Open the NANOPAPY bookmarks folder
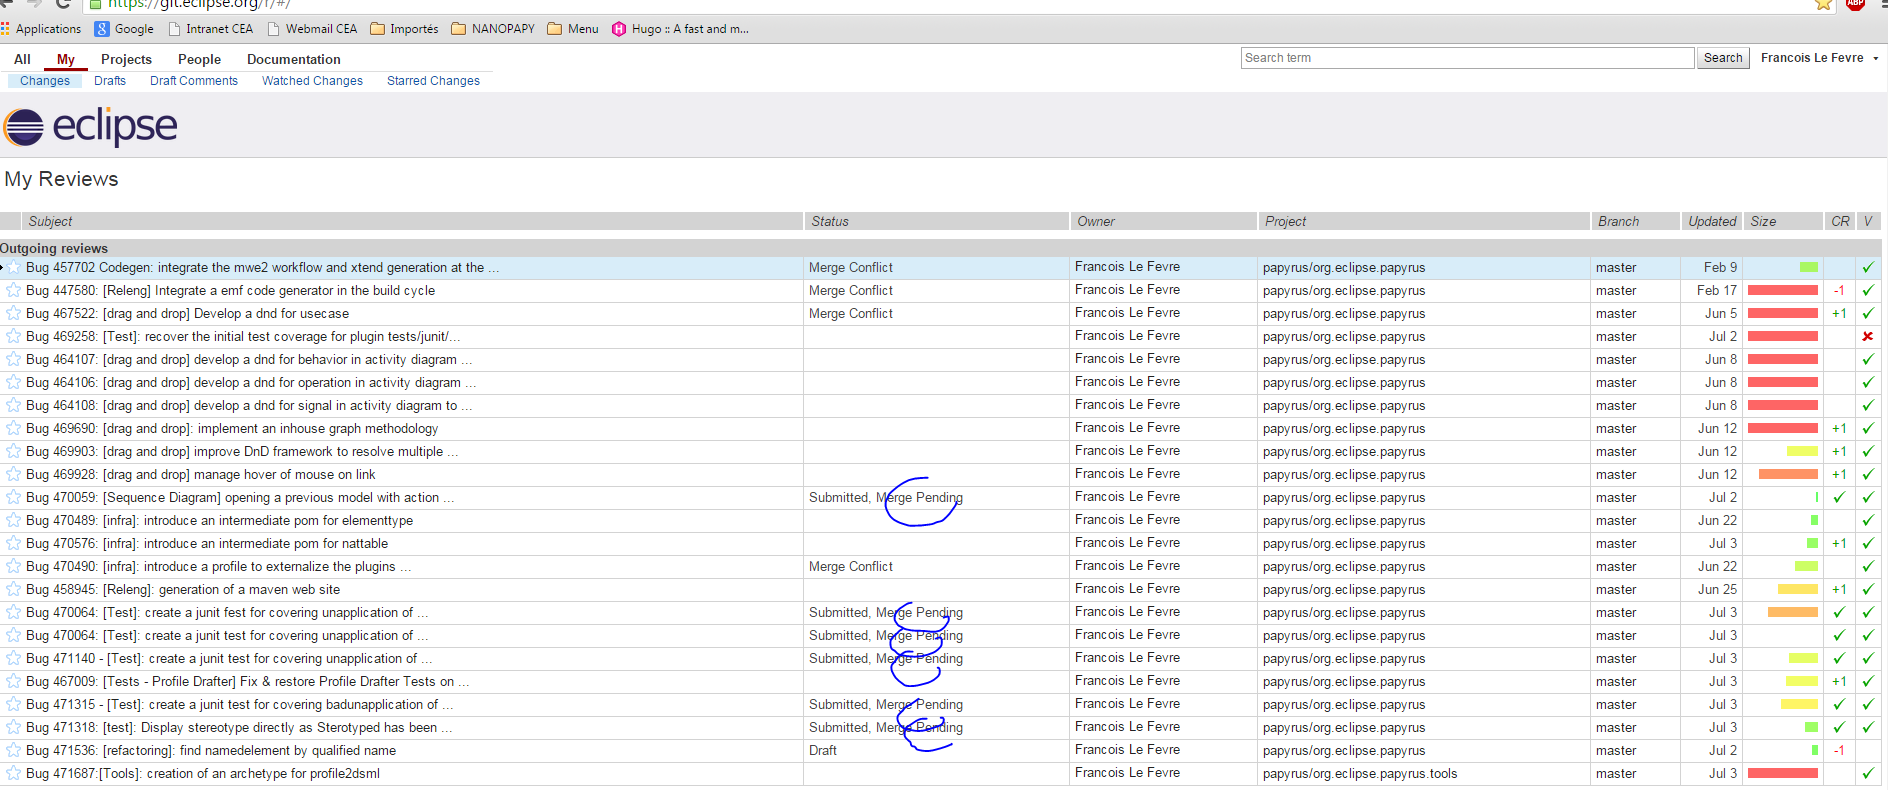 [x=493, y=29]
